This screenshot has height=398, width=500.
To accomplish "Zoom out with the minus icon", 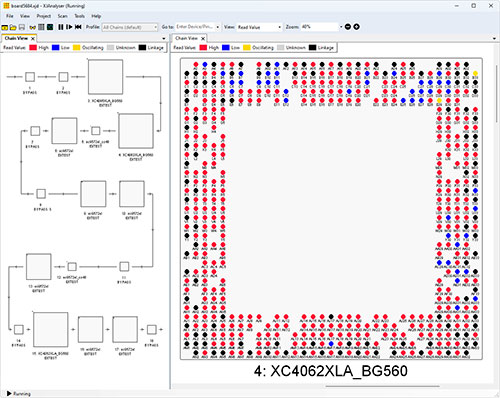I will (348, 27).
